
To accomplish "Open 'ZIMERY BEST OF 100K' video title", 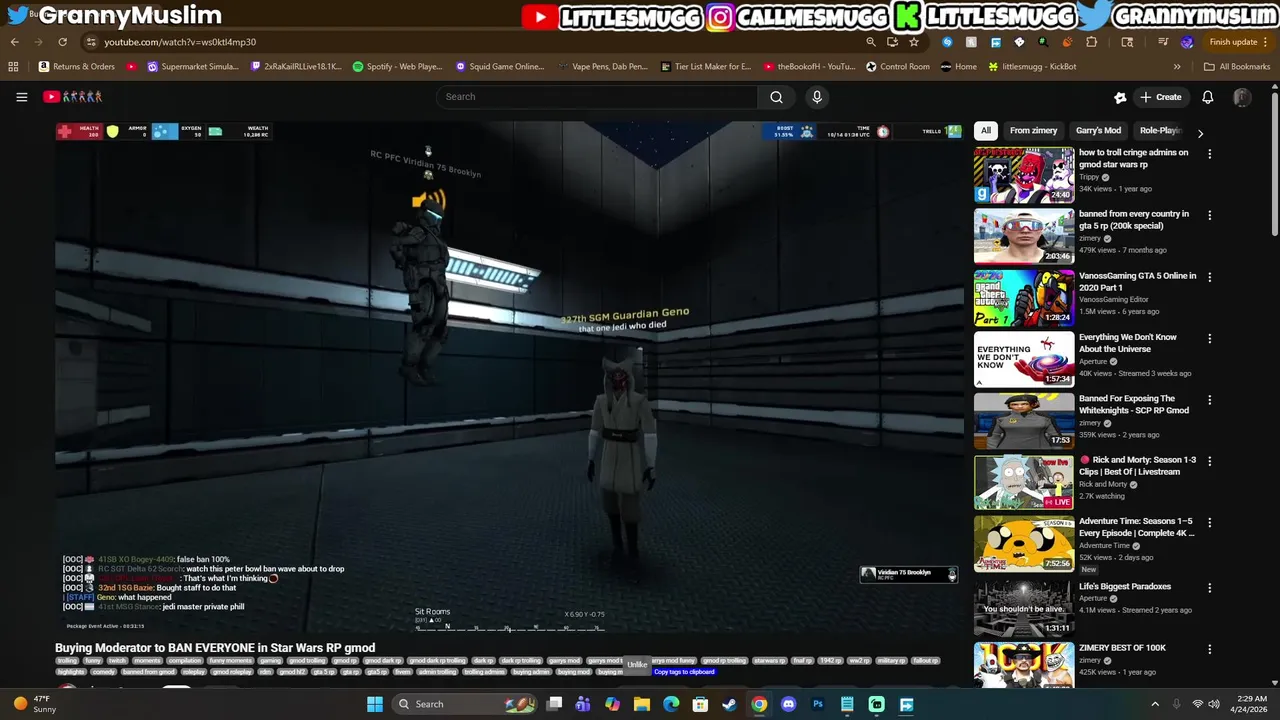I will pos(1122,648).
